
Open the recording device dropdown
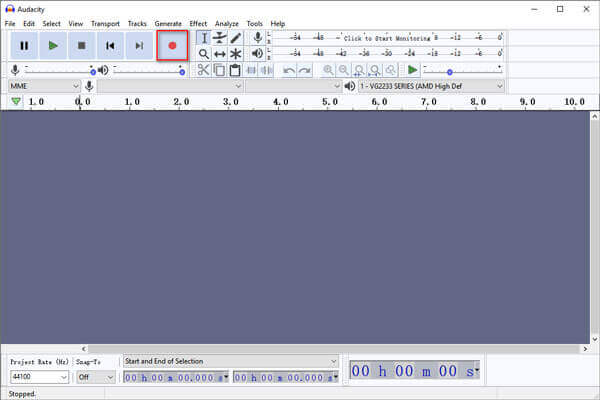tap(170, 86)
